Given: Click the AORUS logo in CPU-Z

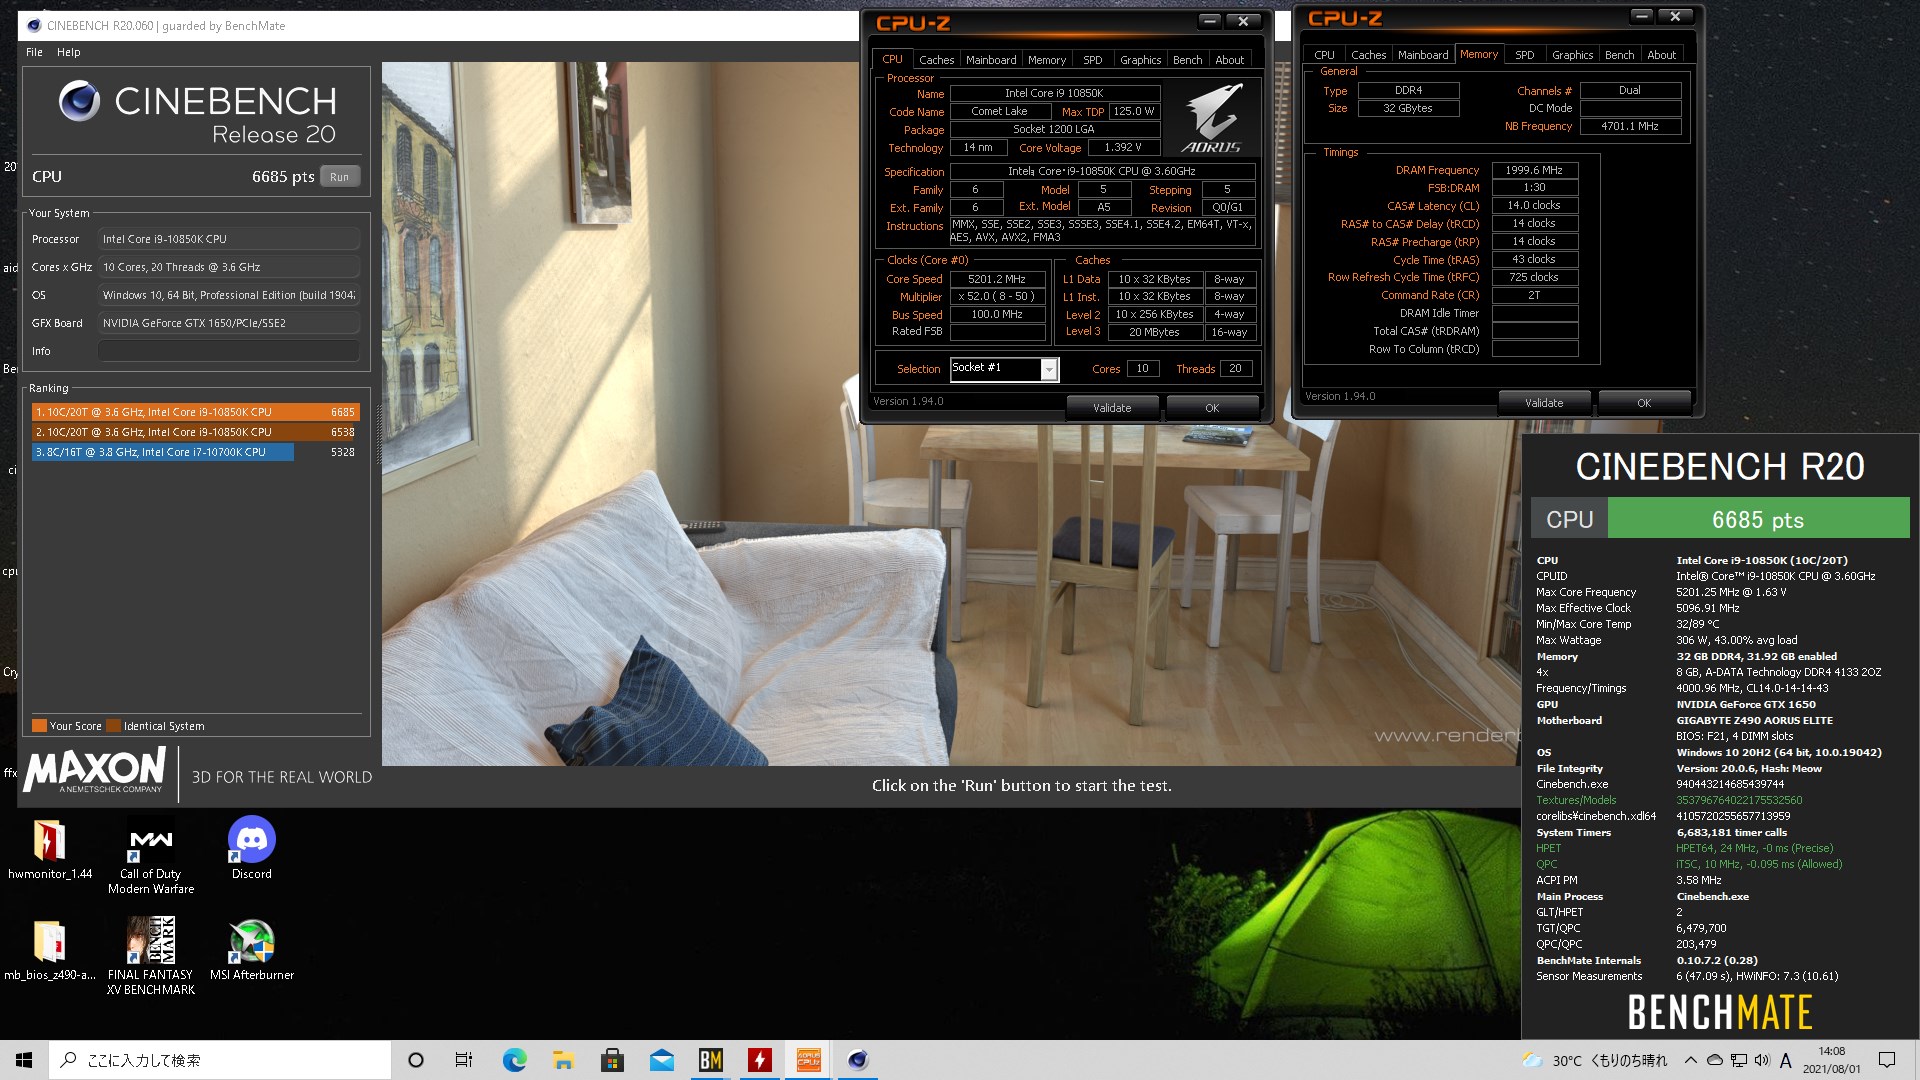Looking at the screenshot, I should click(x=1212, y=118).
